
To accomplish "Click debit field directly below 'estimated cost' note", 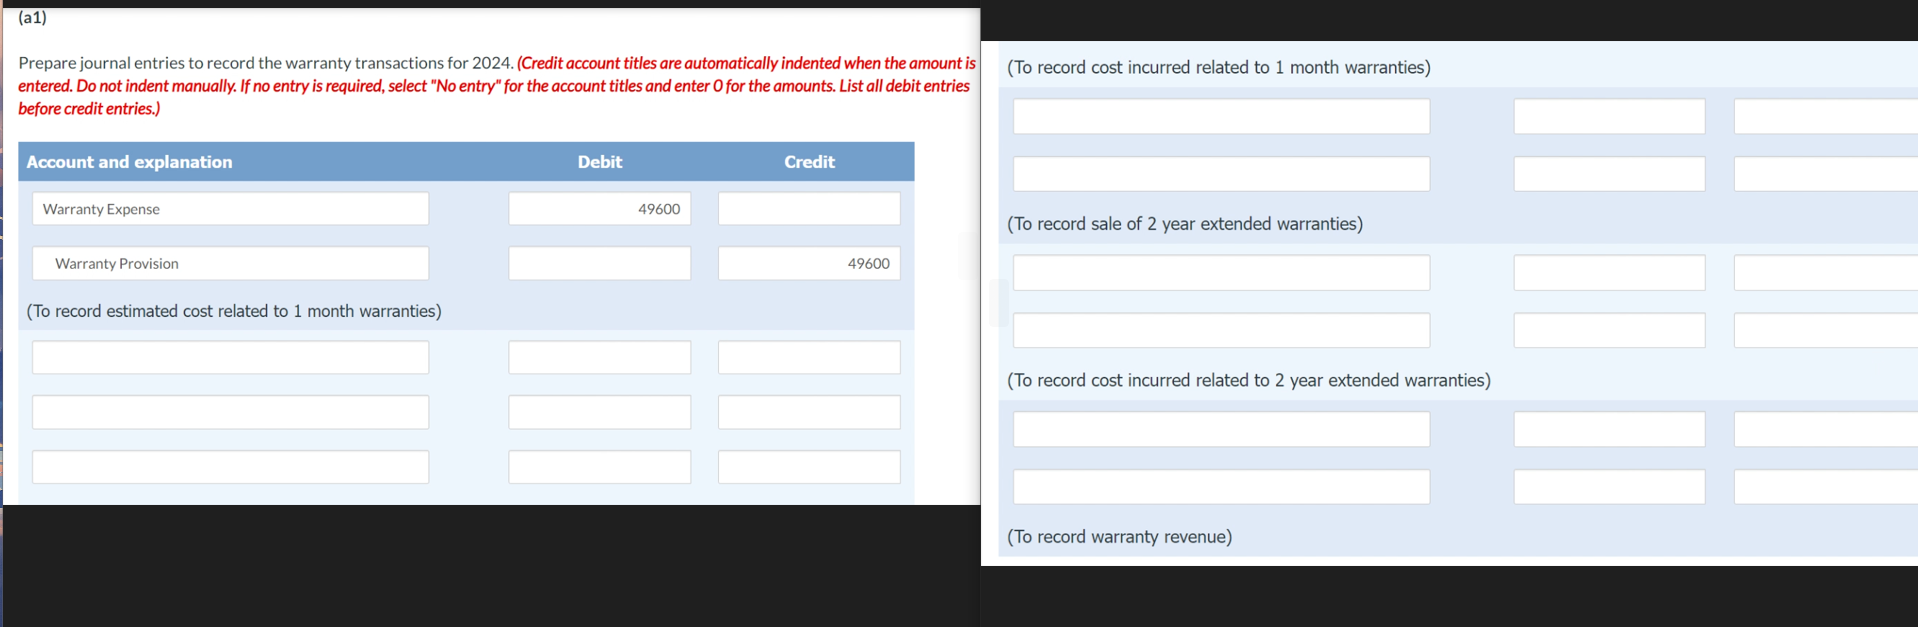I will point(599,358).
